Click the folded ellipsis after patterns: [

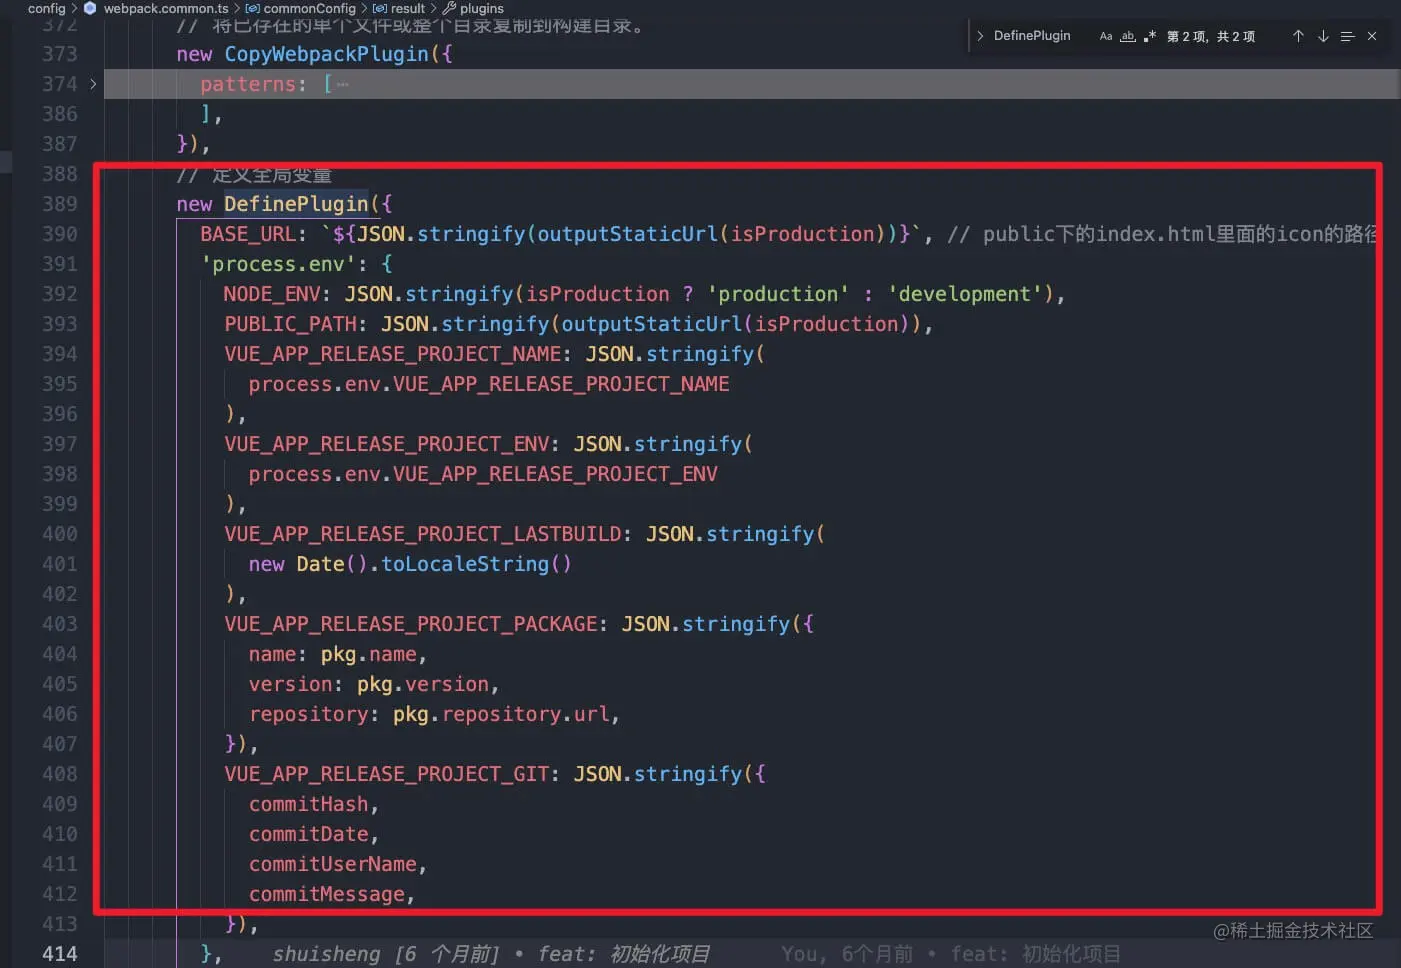(x=343, y=84)
